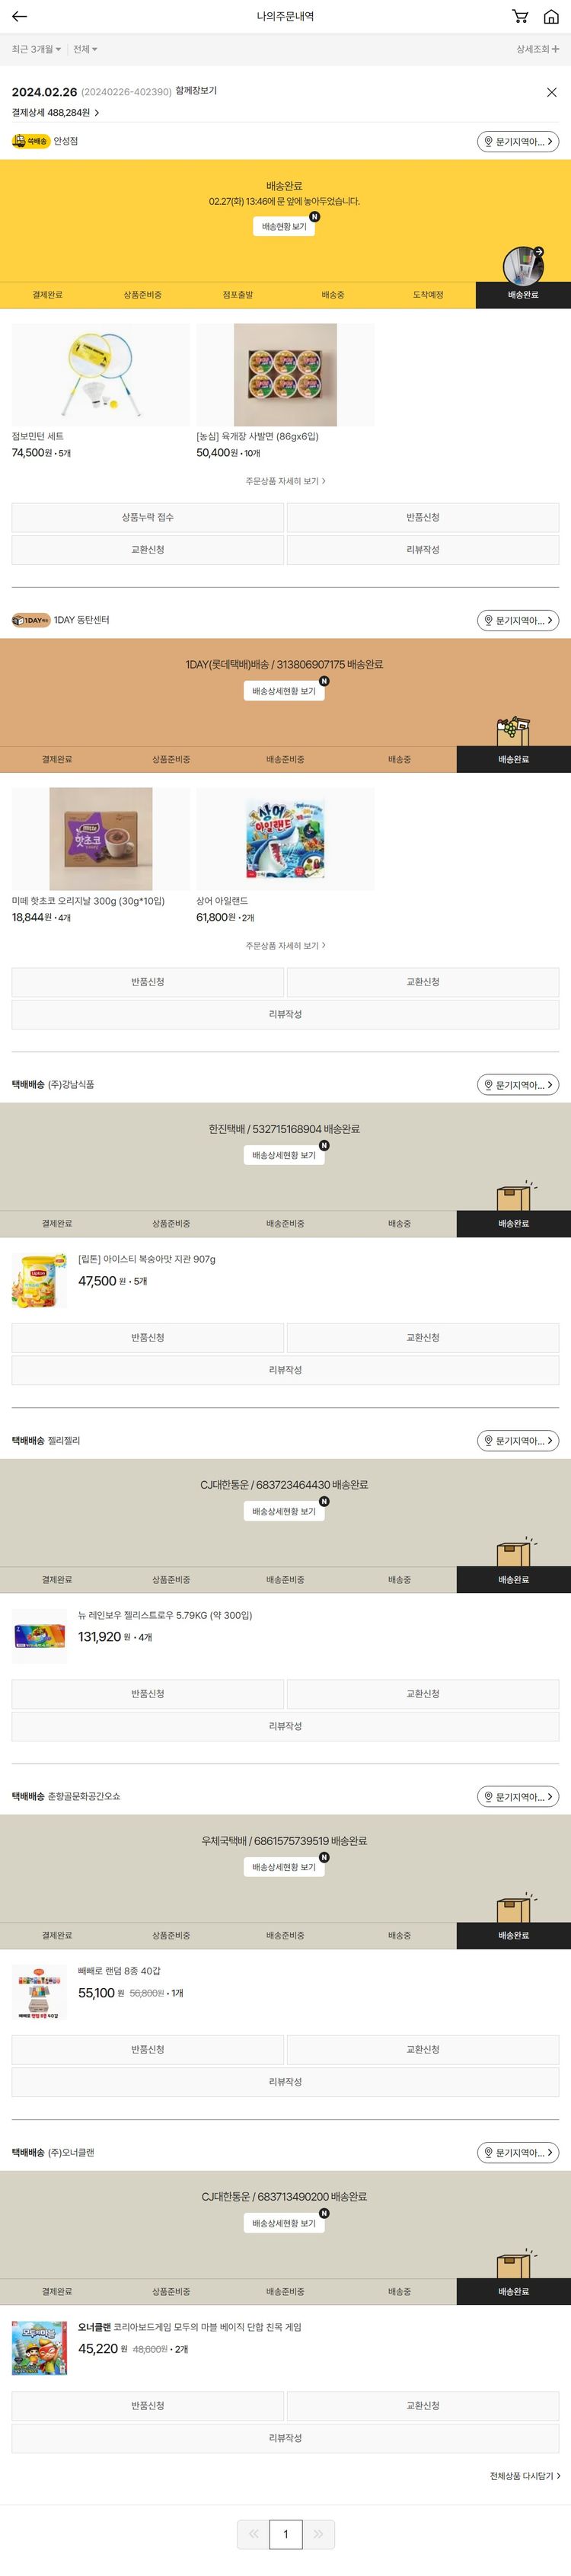Expand 상세조회 search options
The height and width of the screenshot is (2576, 571).
point(538,49)
